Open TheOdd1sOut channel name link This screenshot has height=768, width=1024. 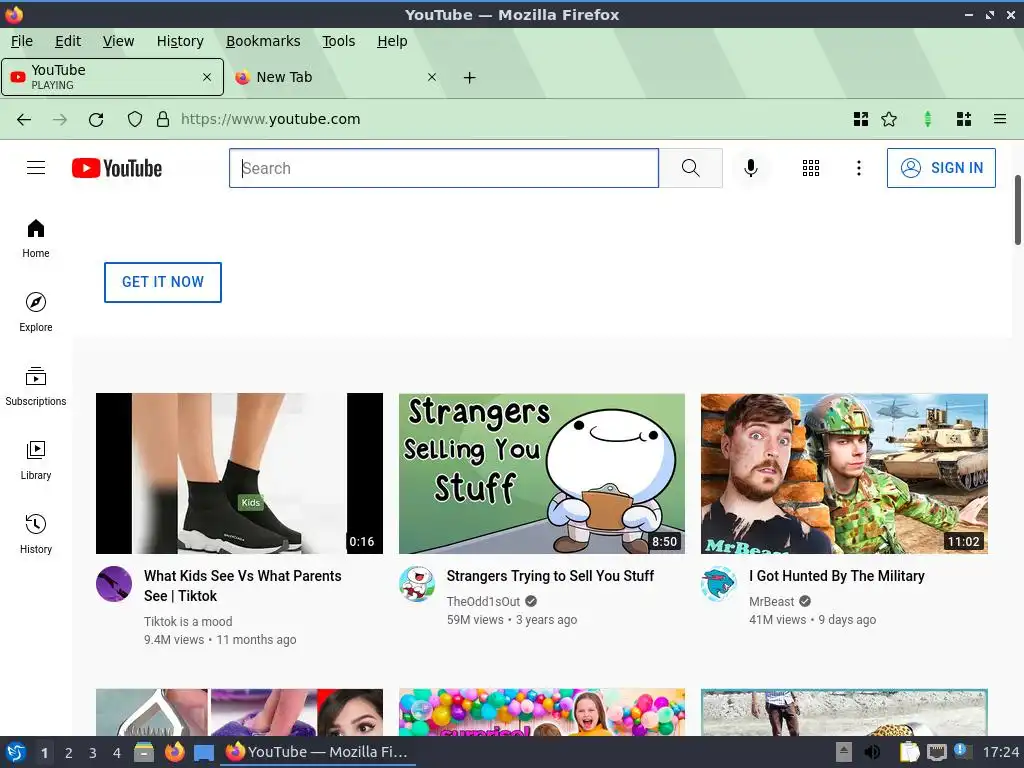click(x=483, y=601)
